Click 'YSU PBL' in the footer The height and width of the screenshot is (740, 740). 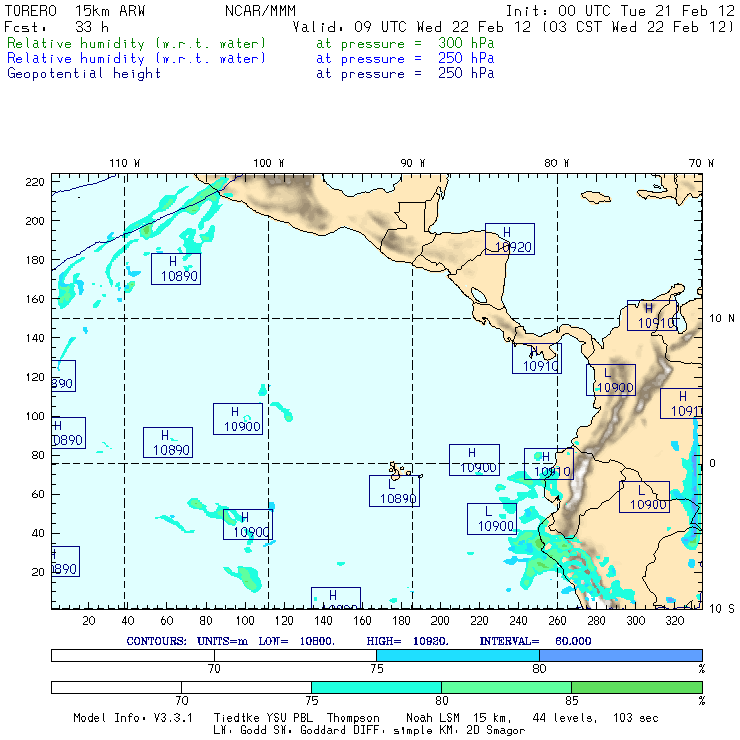(290, 718)
